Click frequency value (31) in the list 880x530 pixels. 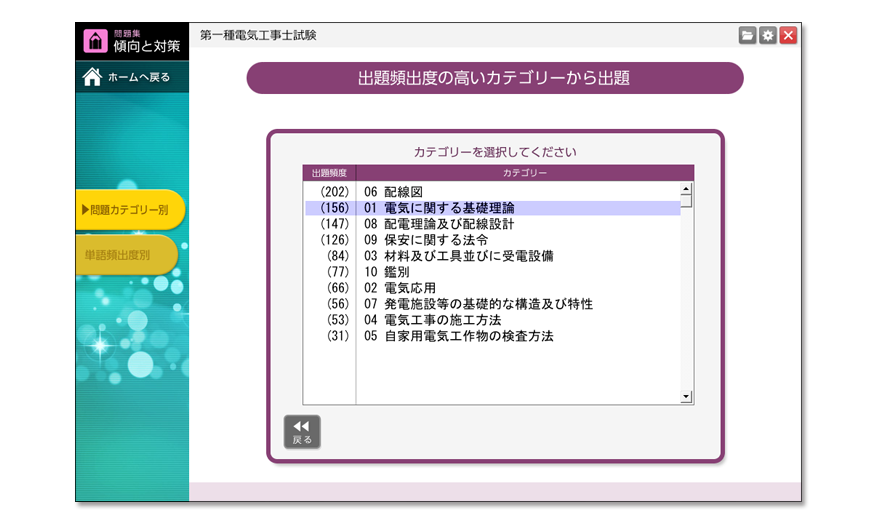coord(338,336)
